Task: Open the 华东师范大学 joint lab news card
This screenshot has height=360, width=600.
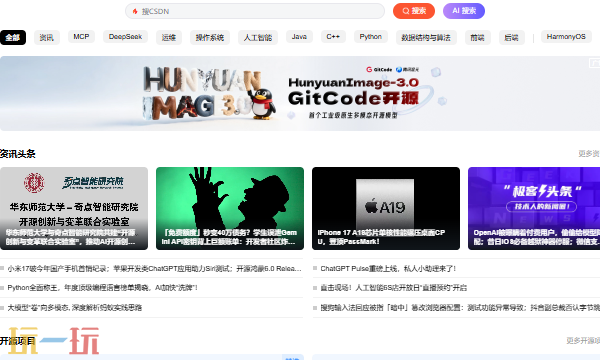Action: (74, 209)
